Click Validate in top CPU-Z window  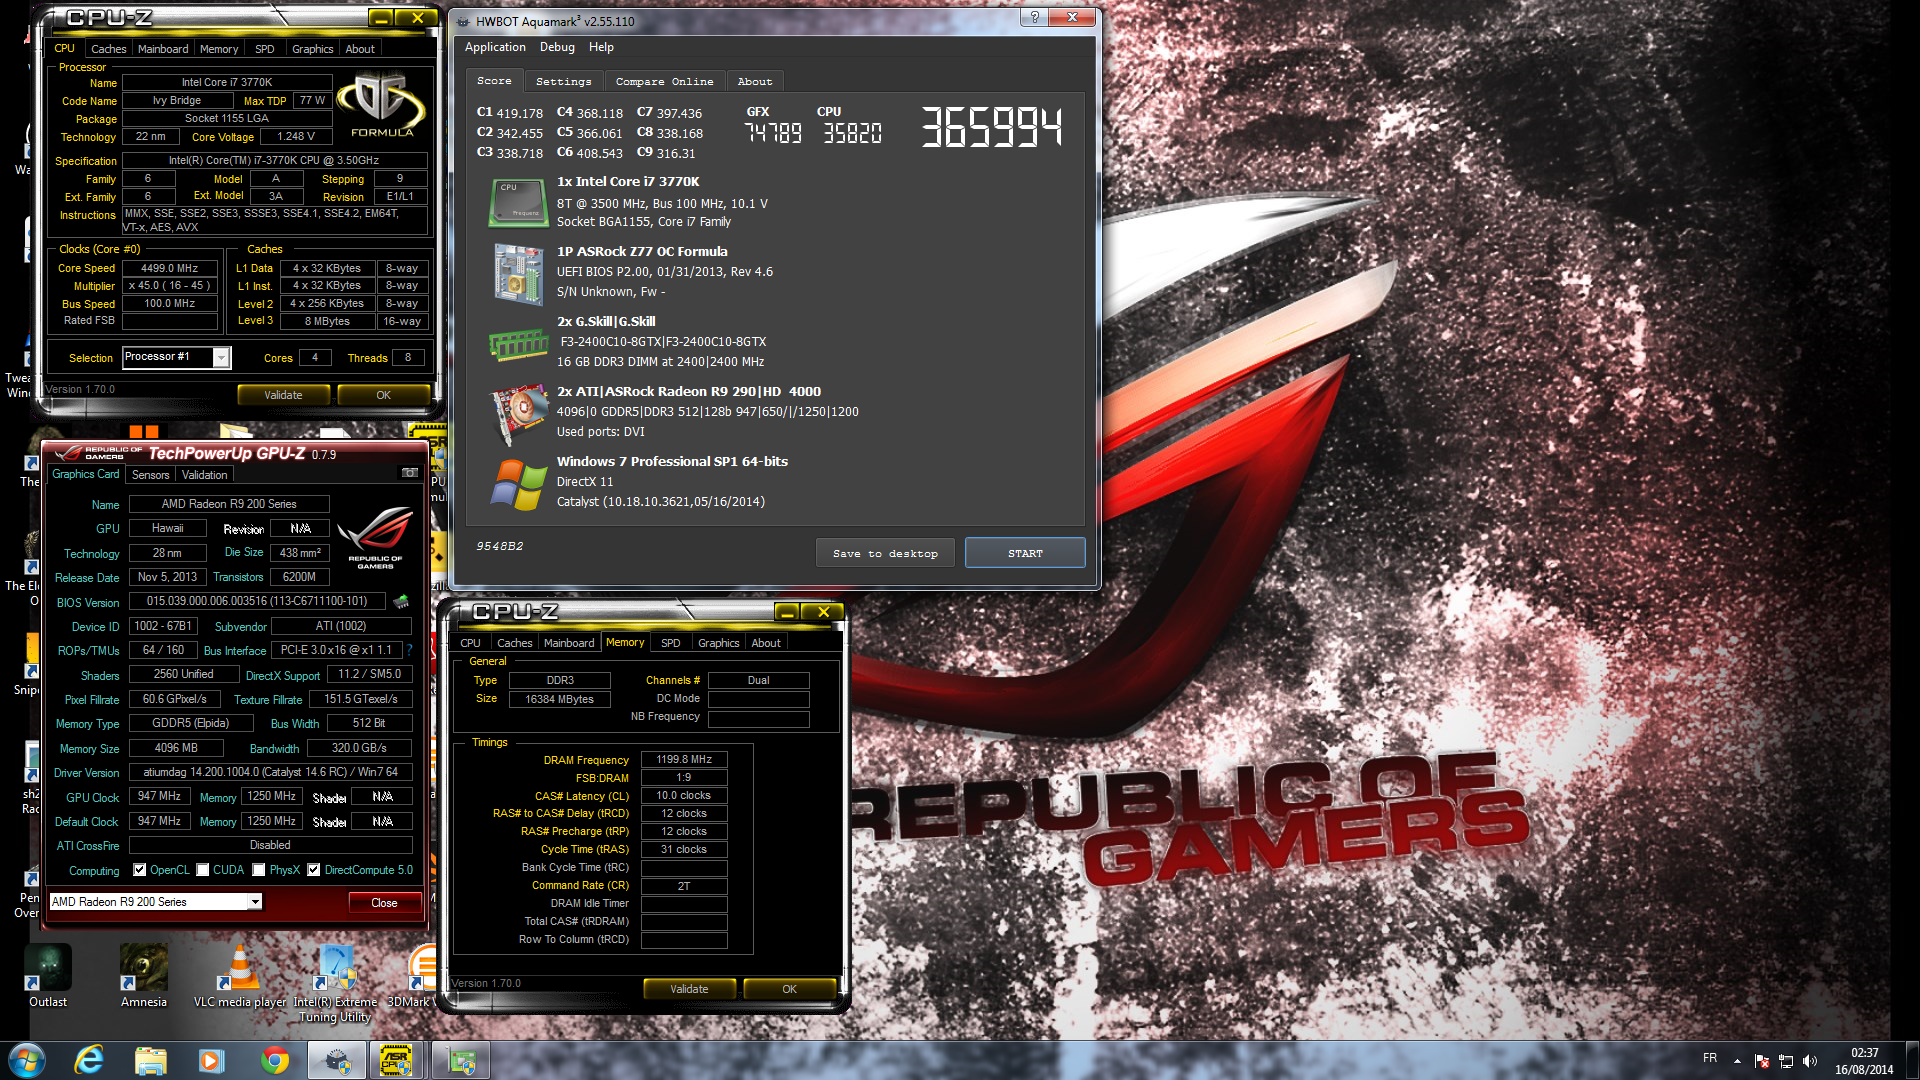(x=283, y=395)
